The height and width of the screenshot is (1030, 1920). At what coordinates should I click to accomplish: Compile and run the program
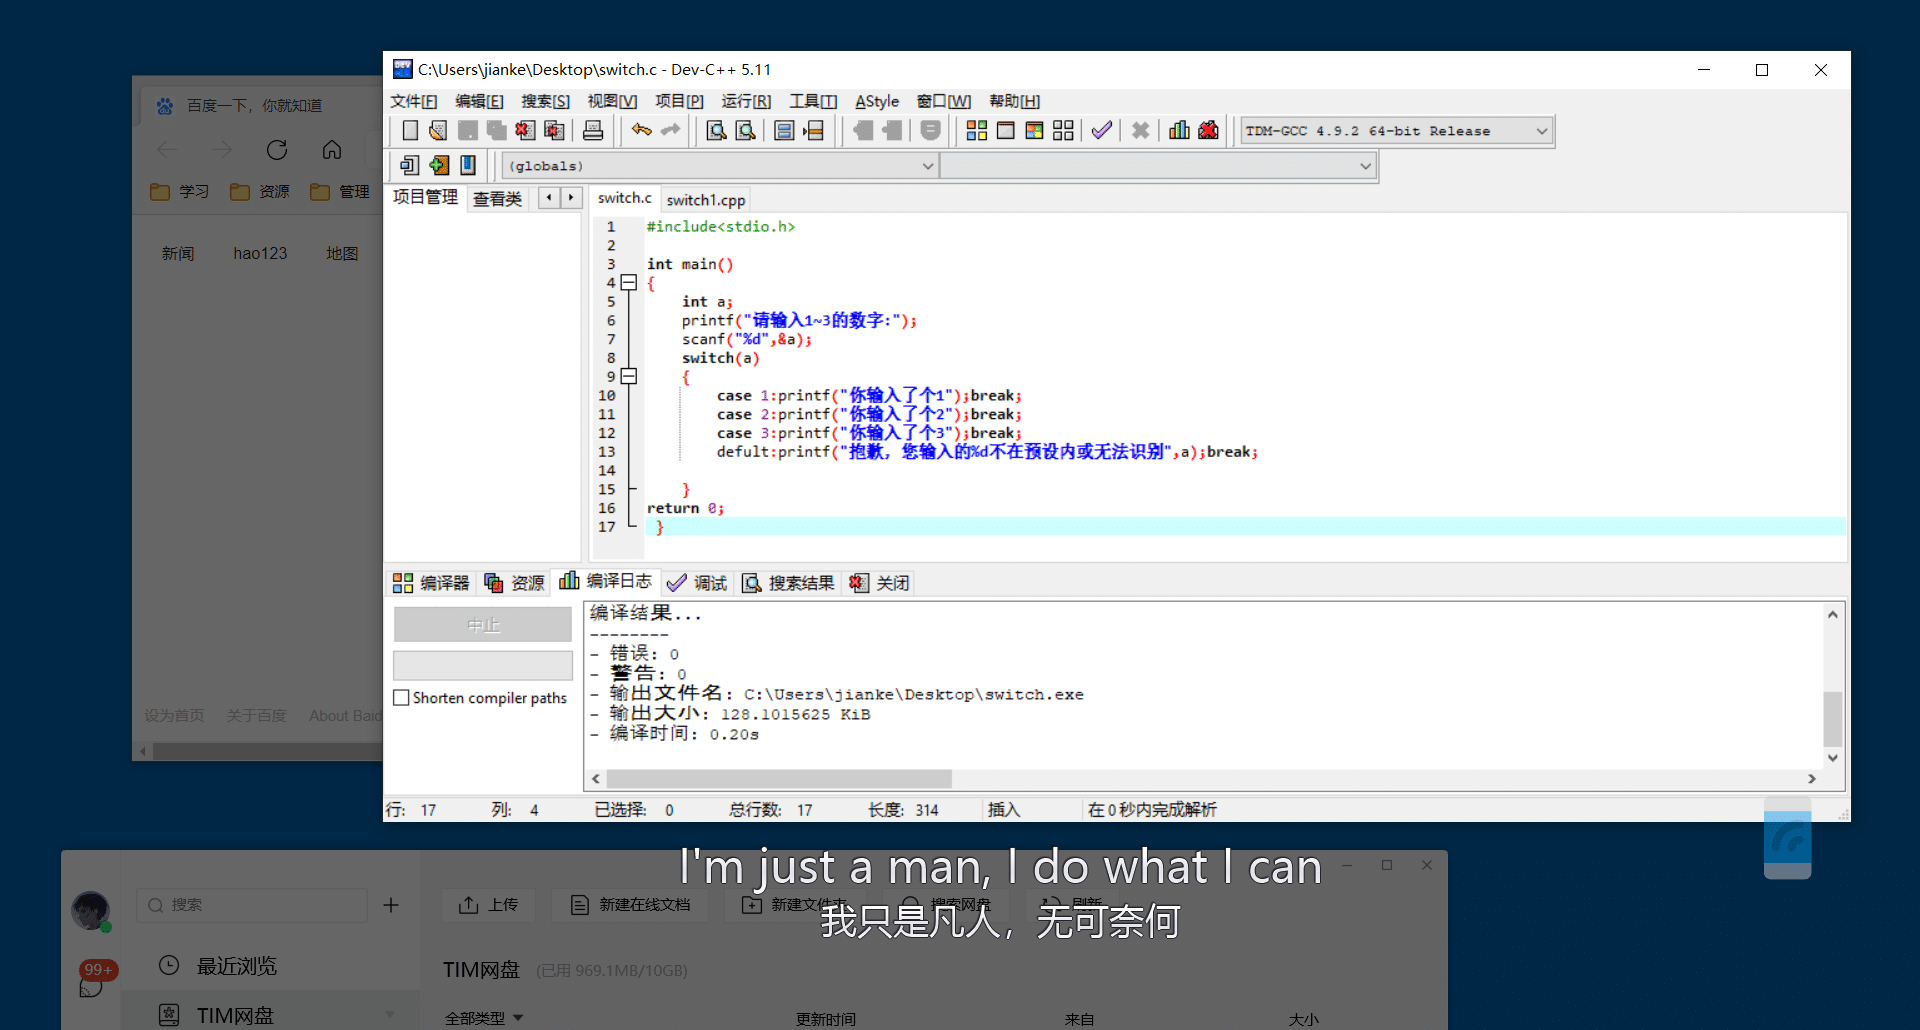point(1035,130)
